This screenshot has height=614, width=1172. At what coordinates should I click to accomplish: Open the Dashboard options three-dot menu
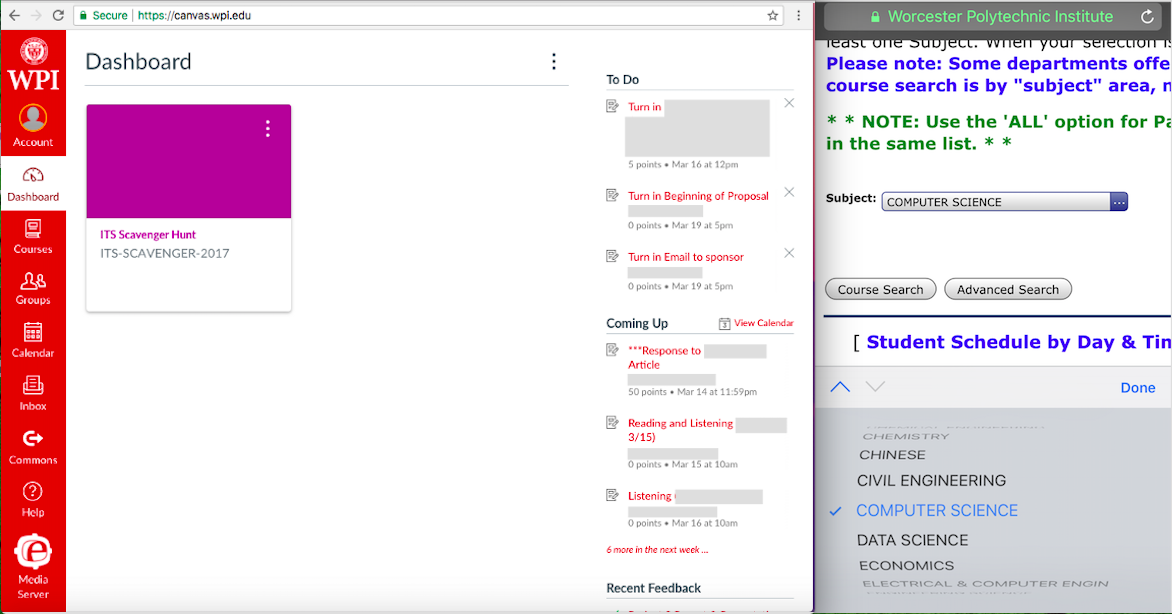[554, 61]
